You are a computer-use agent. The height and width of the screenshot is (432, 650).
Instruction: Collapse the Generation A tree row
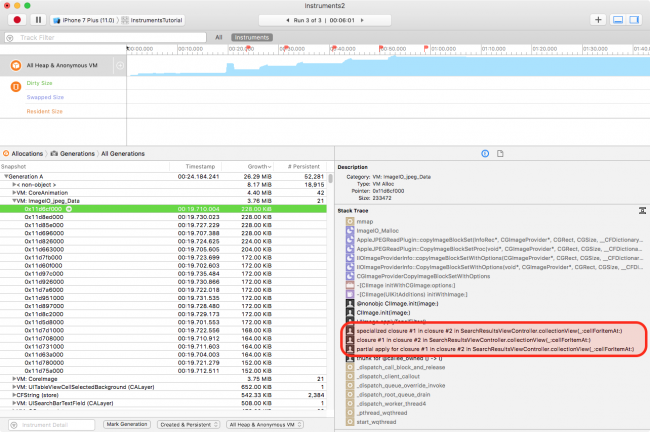tap(5, 176)
